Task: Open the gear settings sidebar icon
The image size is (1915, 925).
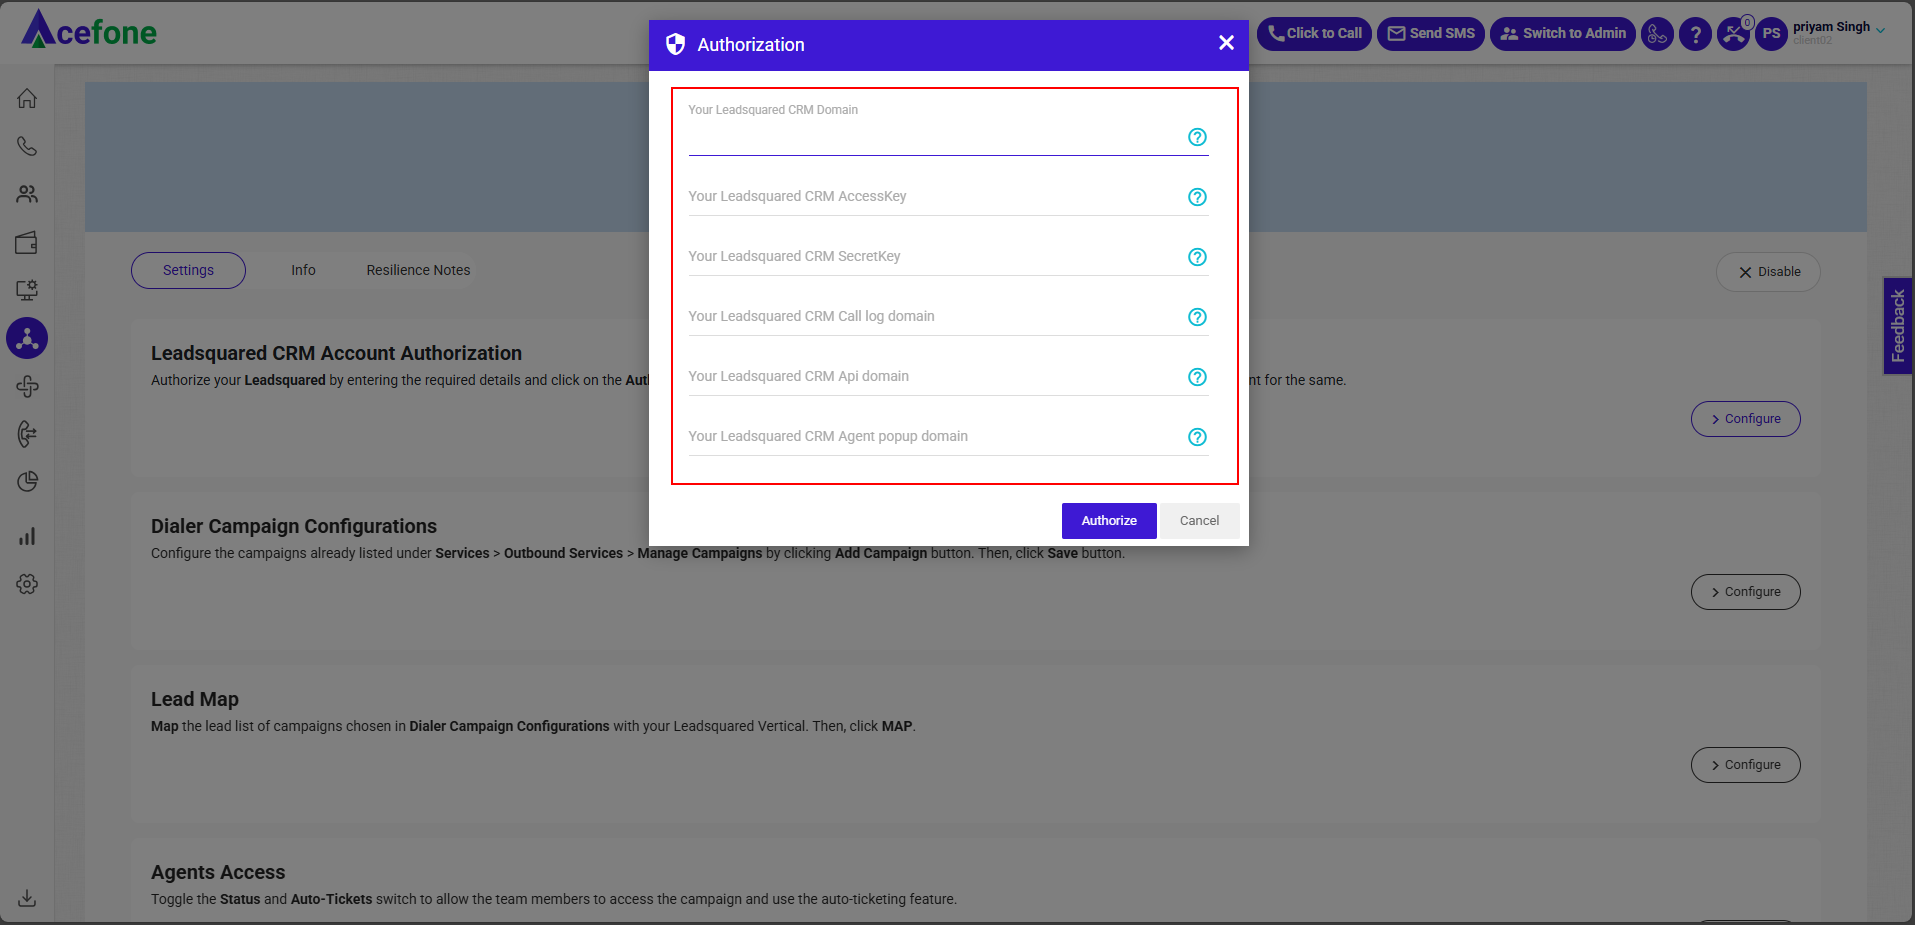Action: tap(27, 584)
